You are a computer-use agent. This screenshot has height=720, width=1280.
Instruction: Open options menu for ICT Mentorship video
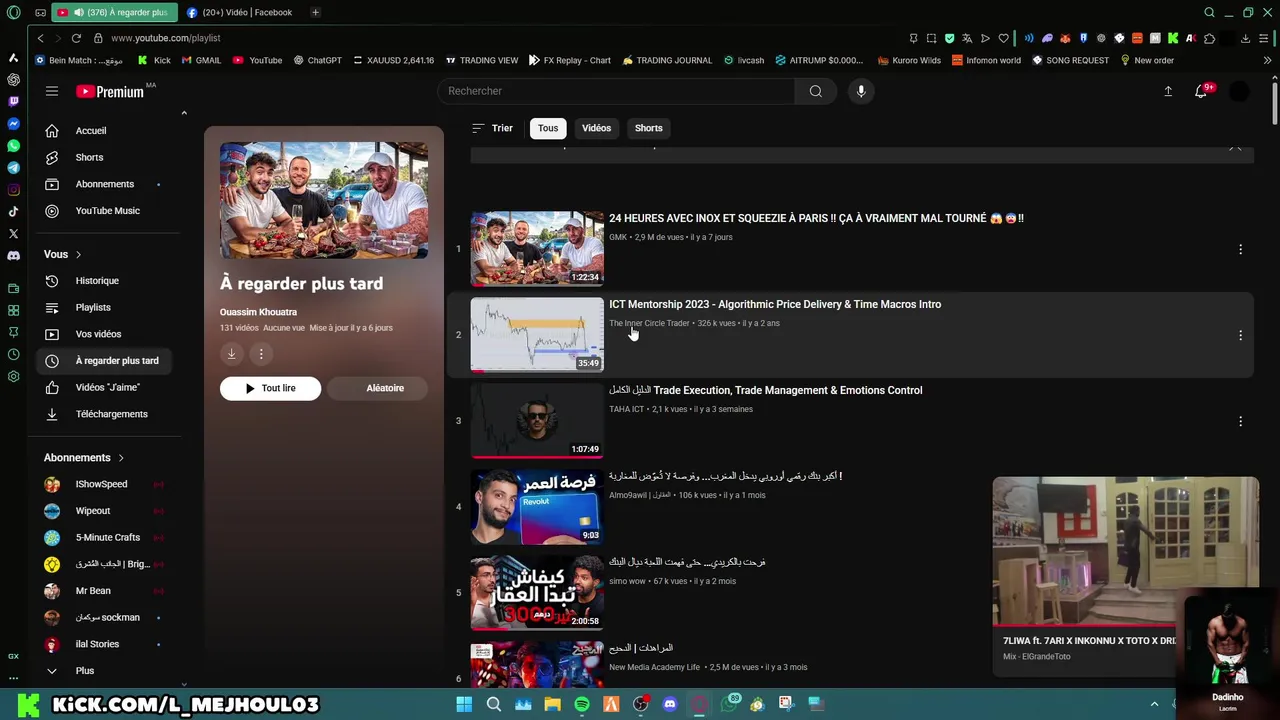1240,335
